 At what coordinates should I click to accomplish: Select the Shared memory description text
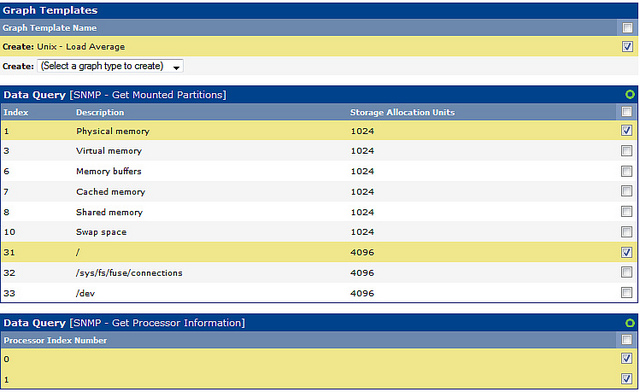[109, 212]
